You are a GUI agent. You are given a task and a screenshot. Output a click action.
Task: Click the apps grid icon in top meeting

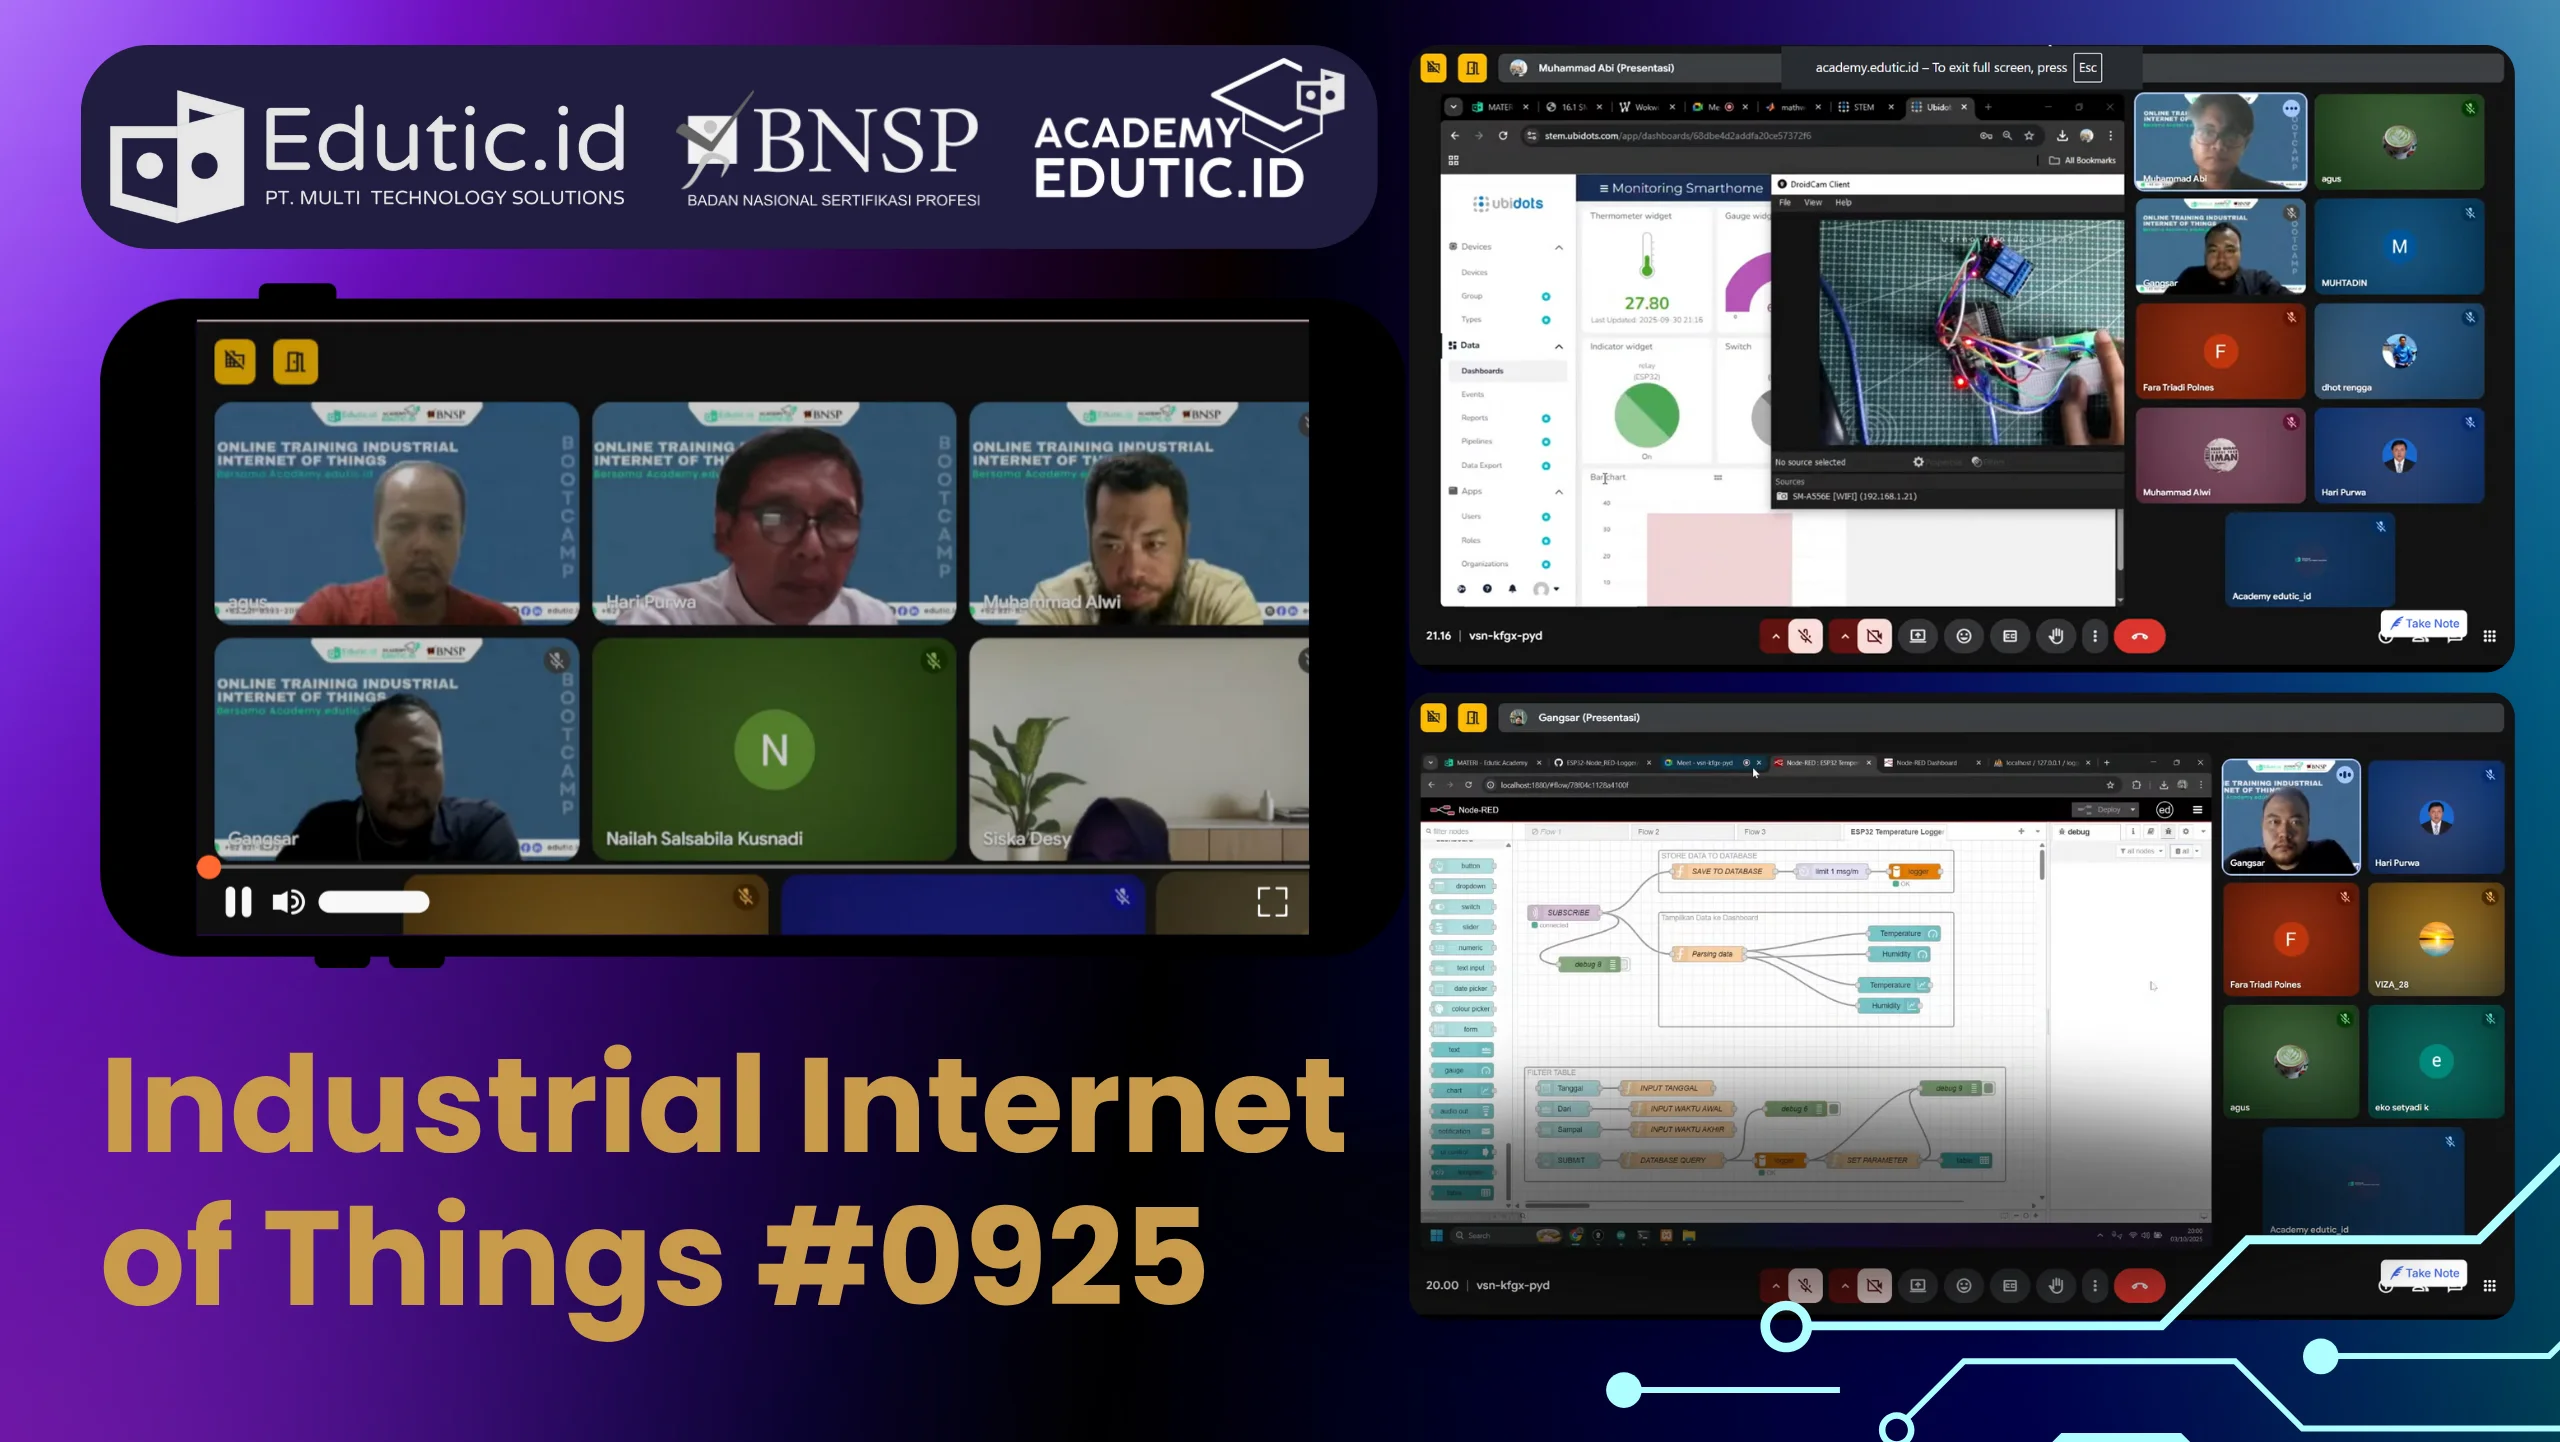tap(2490, 636)
